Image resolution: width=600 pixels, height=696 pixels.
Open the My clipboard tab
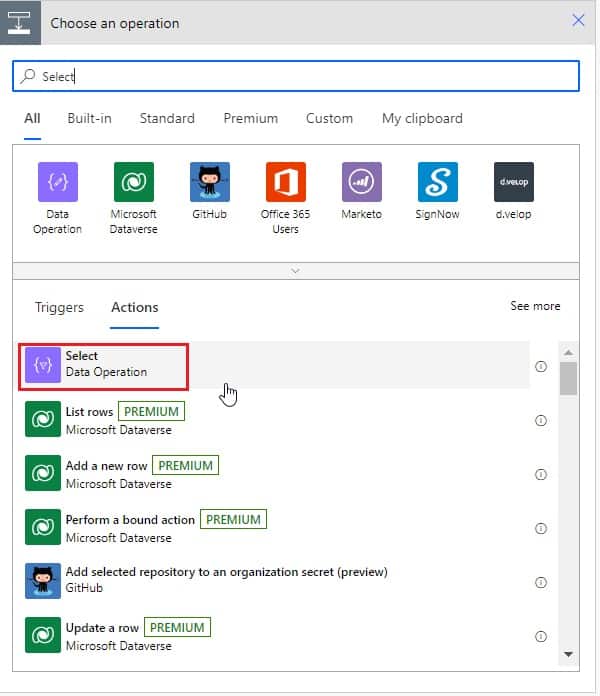coord(422,119)
